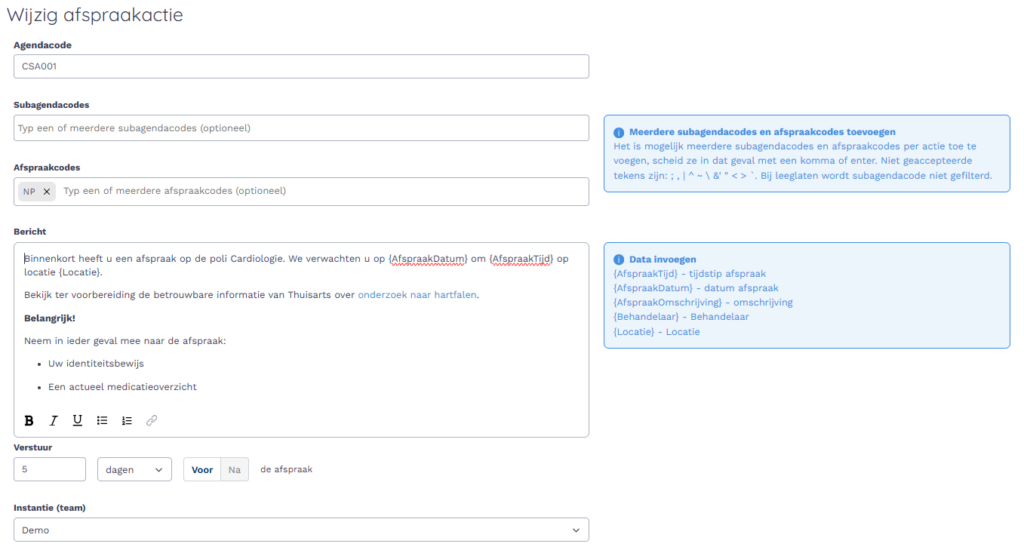This screenshot has width=1024, height=553.
Task: Click info icon beside Data invoegen
Action: (619, 259)
